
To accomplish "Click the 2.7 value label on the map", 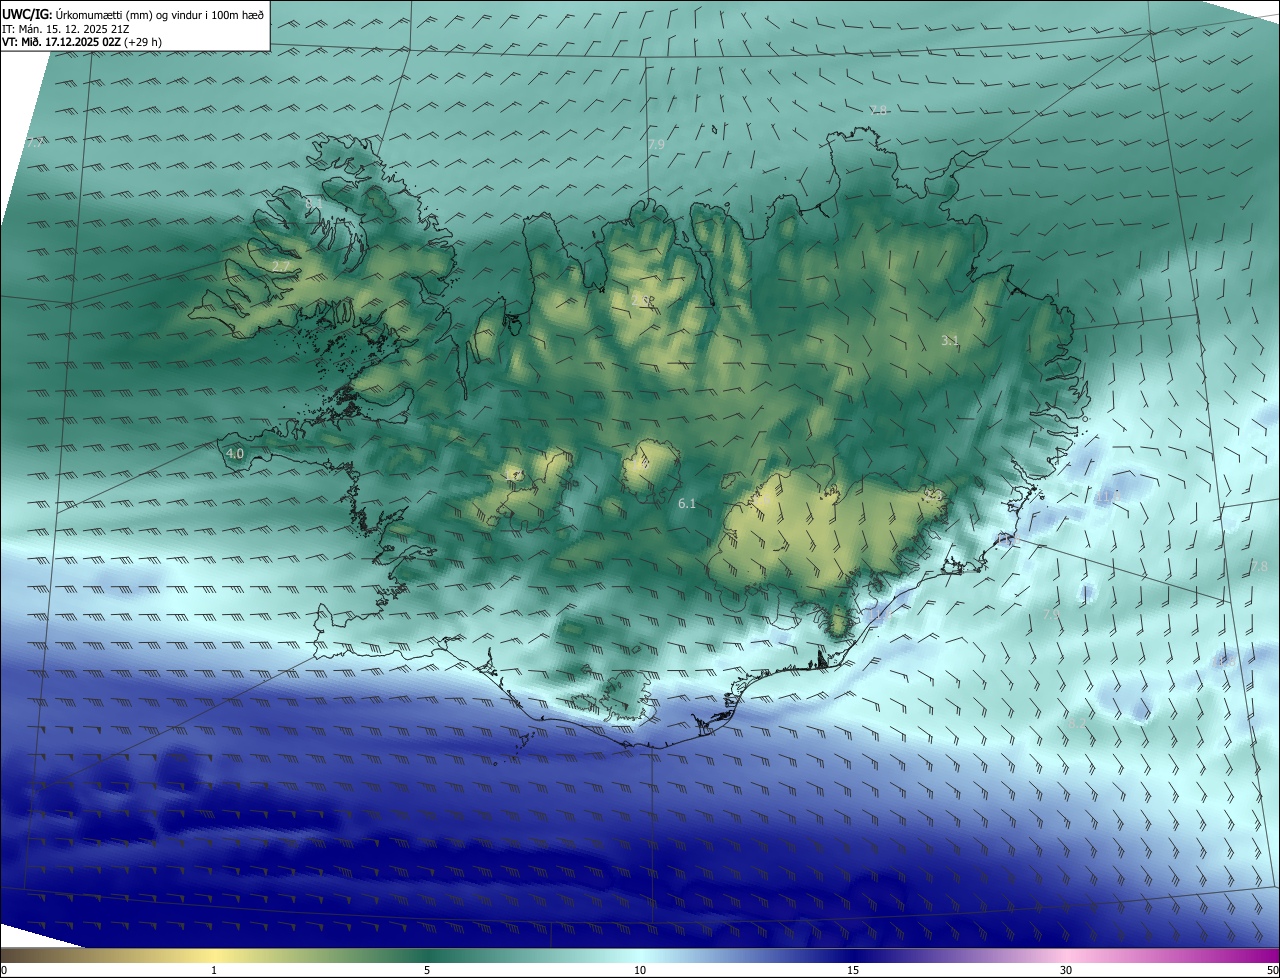I will tap(281, 267).
